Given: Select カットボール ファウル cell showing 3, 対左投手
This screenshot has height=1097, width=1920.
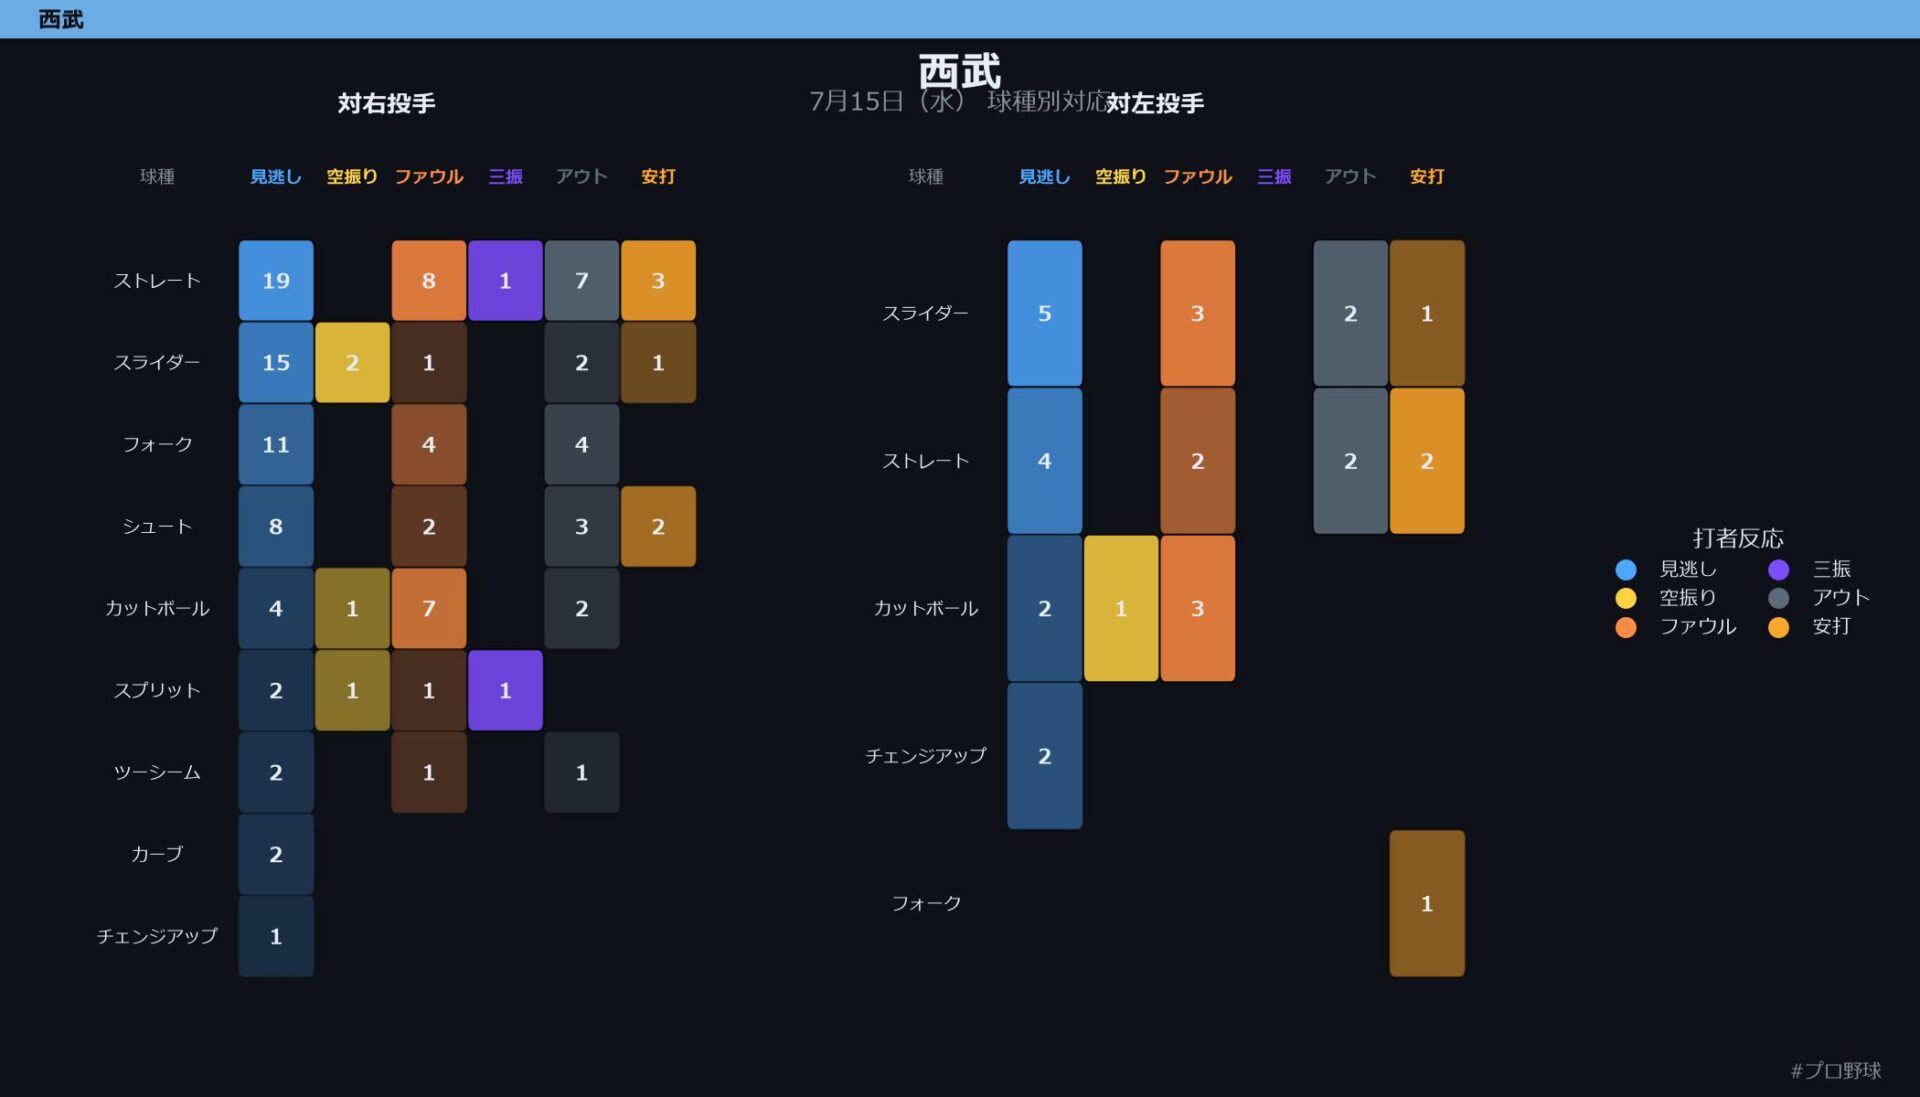Looking at the screenshot, I should coord(1198,609).
